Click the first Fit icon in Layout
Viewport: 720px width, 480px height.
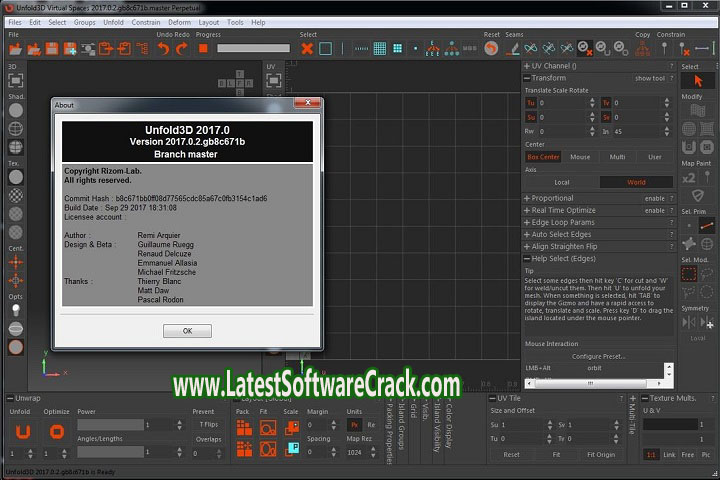pos(268,428)
